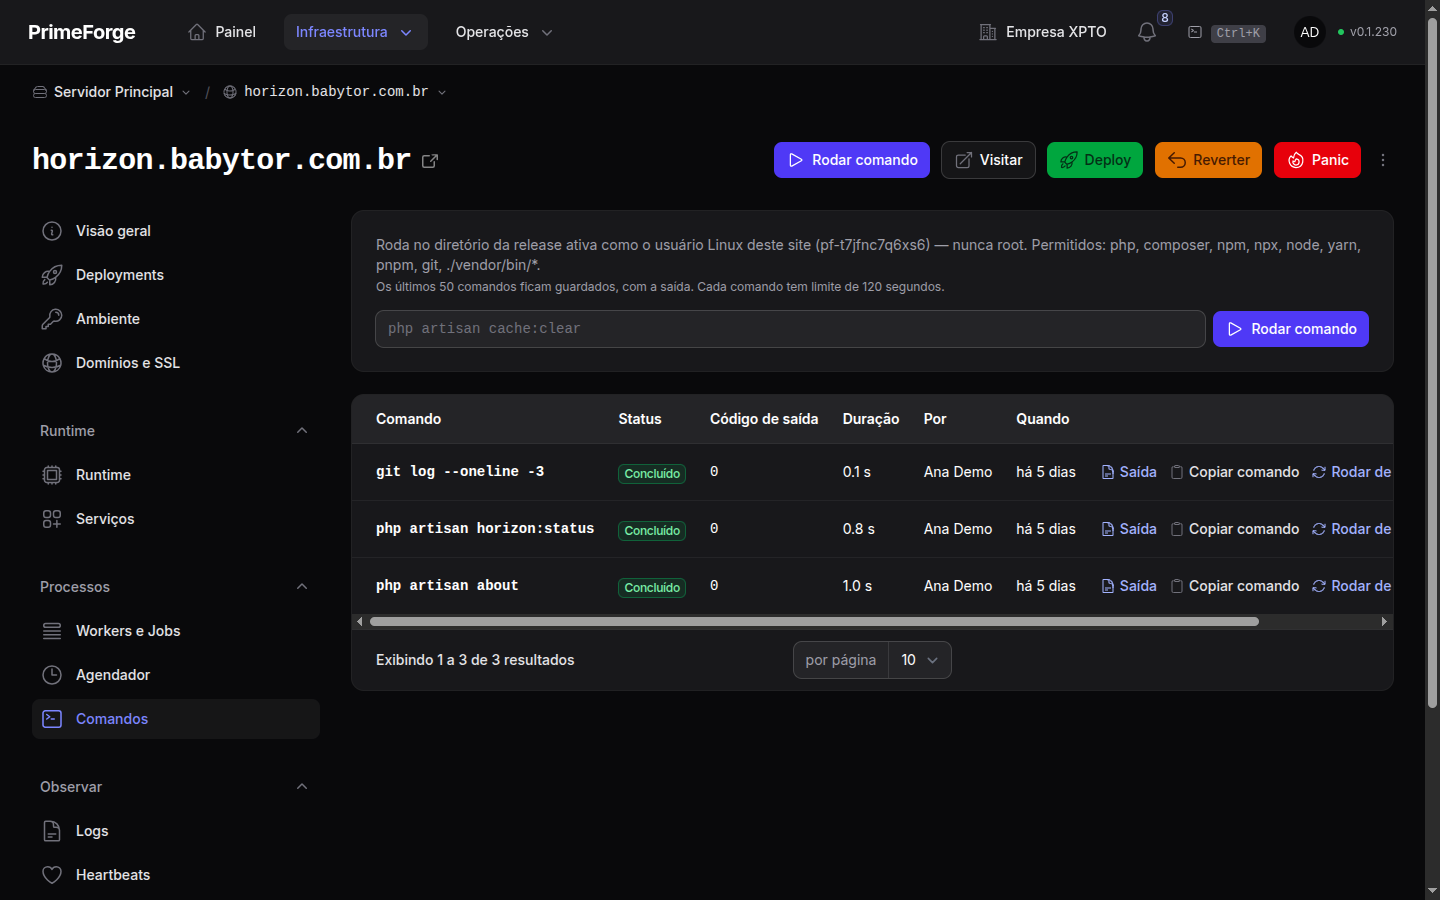
Task: Open the Agendador page
Action: tap(176, 675)
